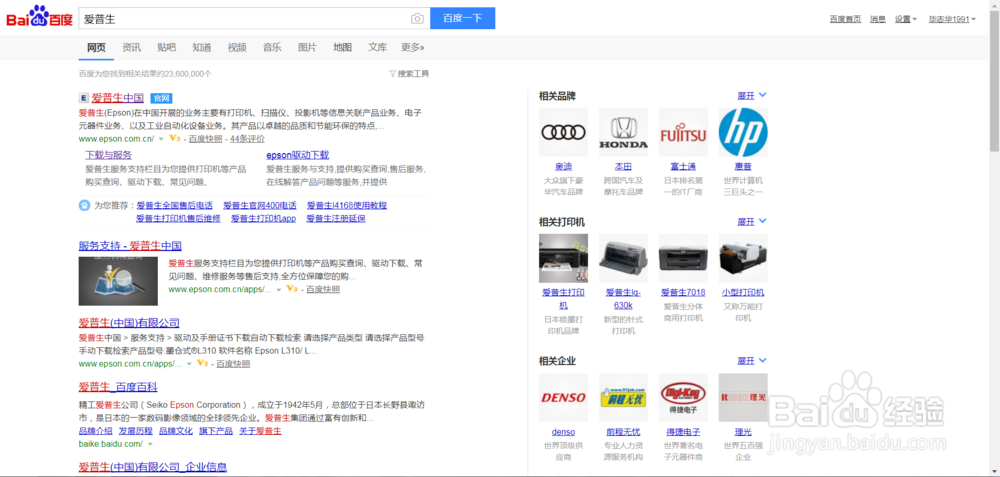Open the 44条评价 link
1000x477 pixels.
(247, 139)
